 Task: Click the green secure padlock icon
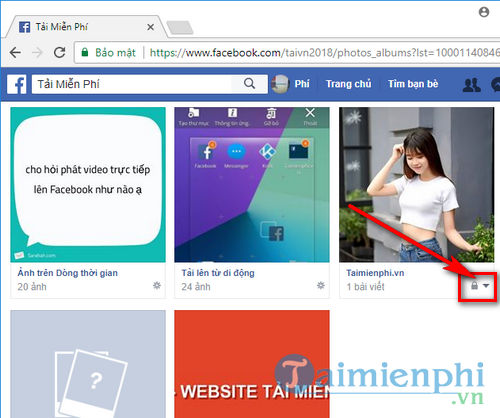85,52
